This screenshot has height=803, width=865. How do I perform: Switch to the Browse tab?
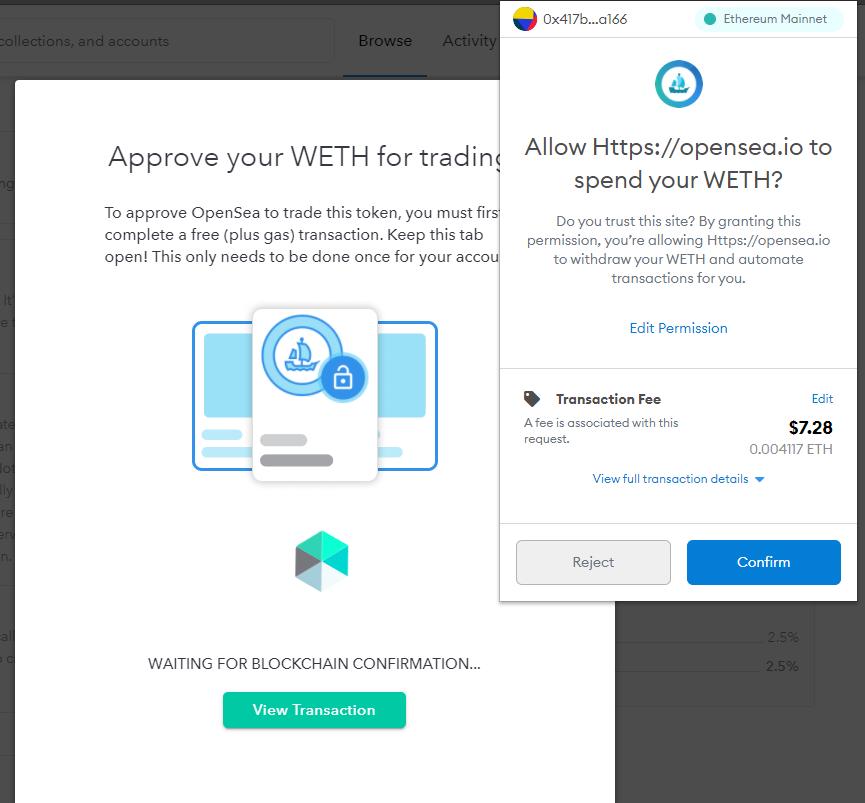(x=385, y=41)
